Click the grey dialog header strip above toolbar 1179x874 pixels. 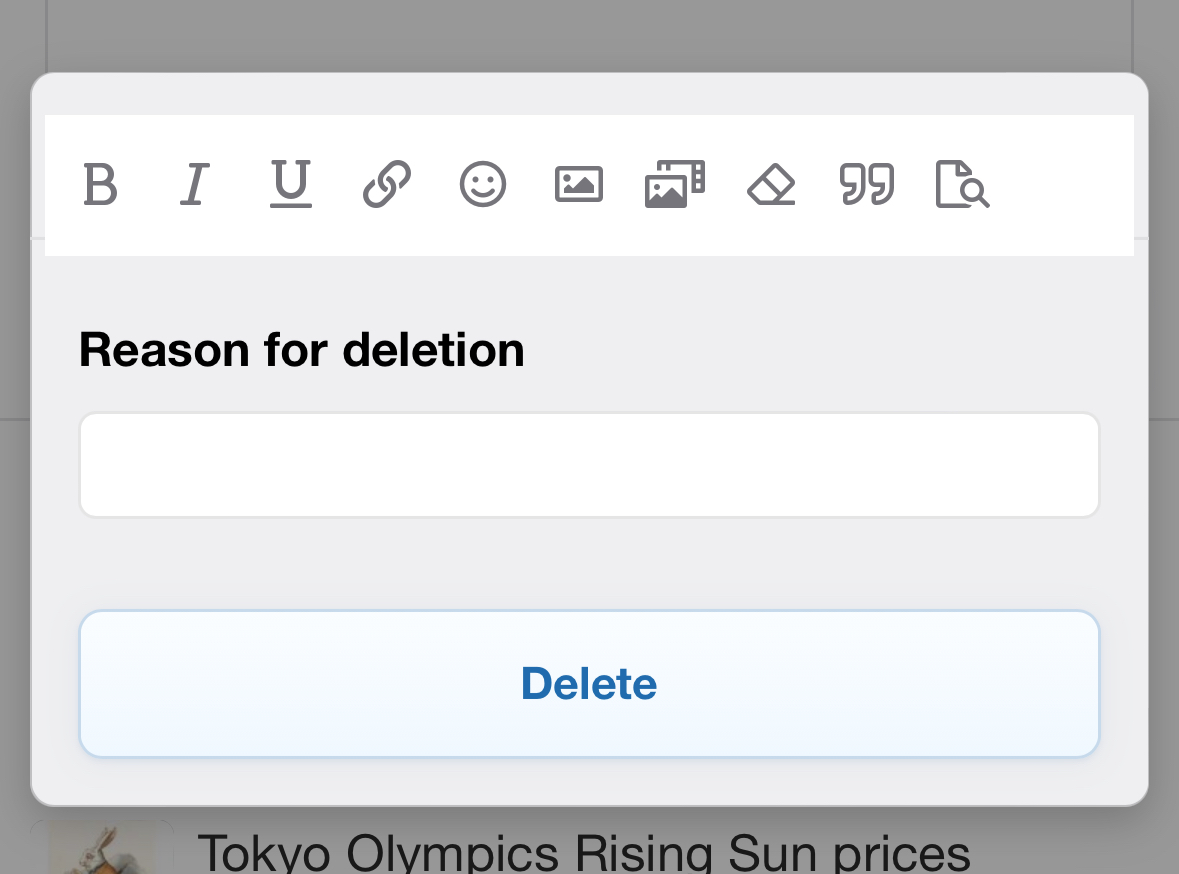tap(589, 95)
